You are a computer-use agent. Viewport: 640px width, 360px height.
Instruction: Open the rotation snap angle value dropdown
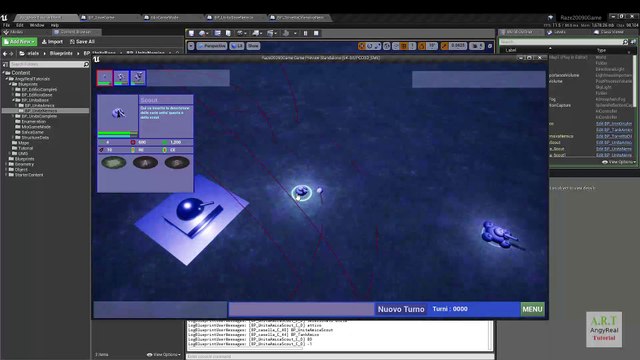(x=432, y=46)
